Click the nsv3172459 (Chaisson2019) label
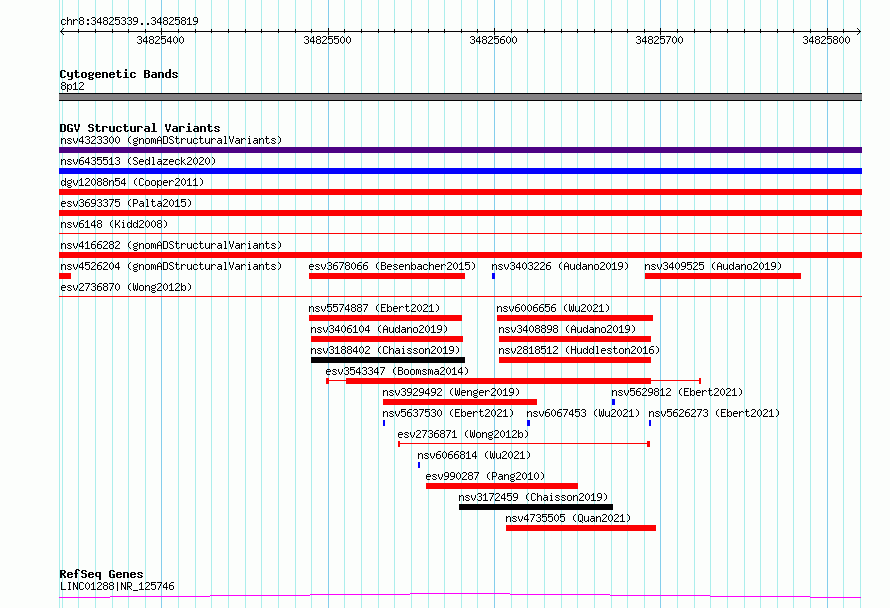The image size is (890, 608). coord(534,497)
